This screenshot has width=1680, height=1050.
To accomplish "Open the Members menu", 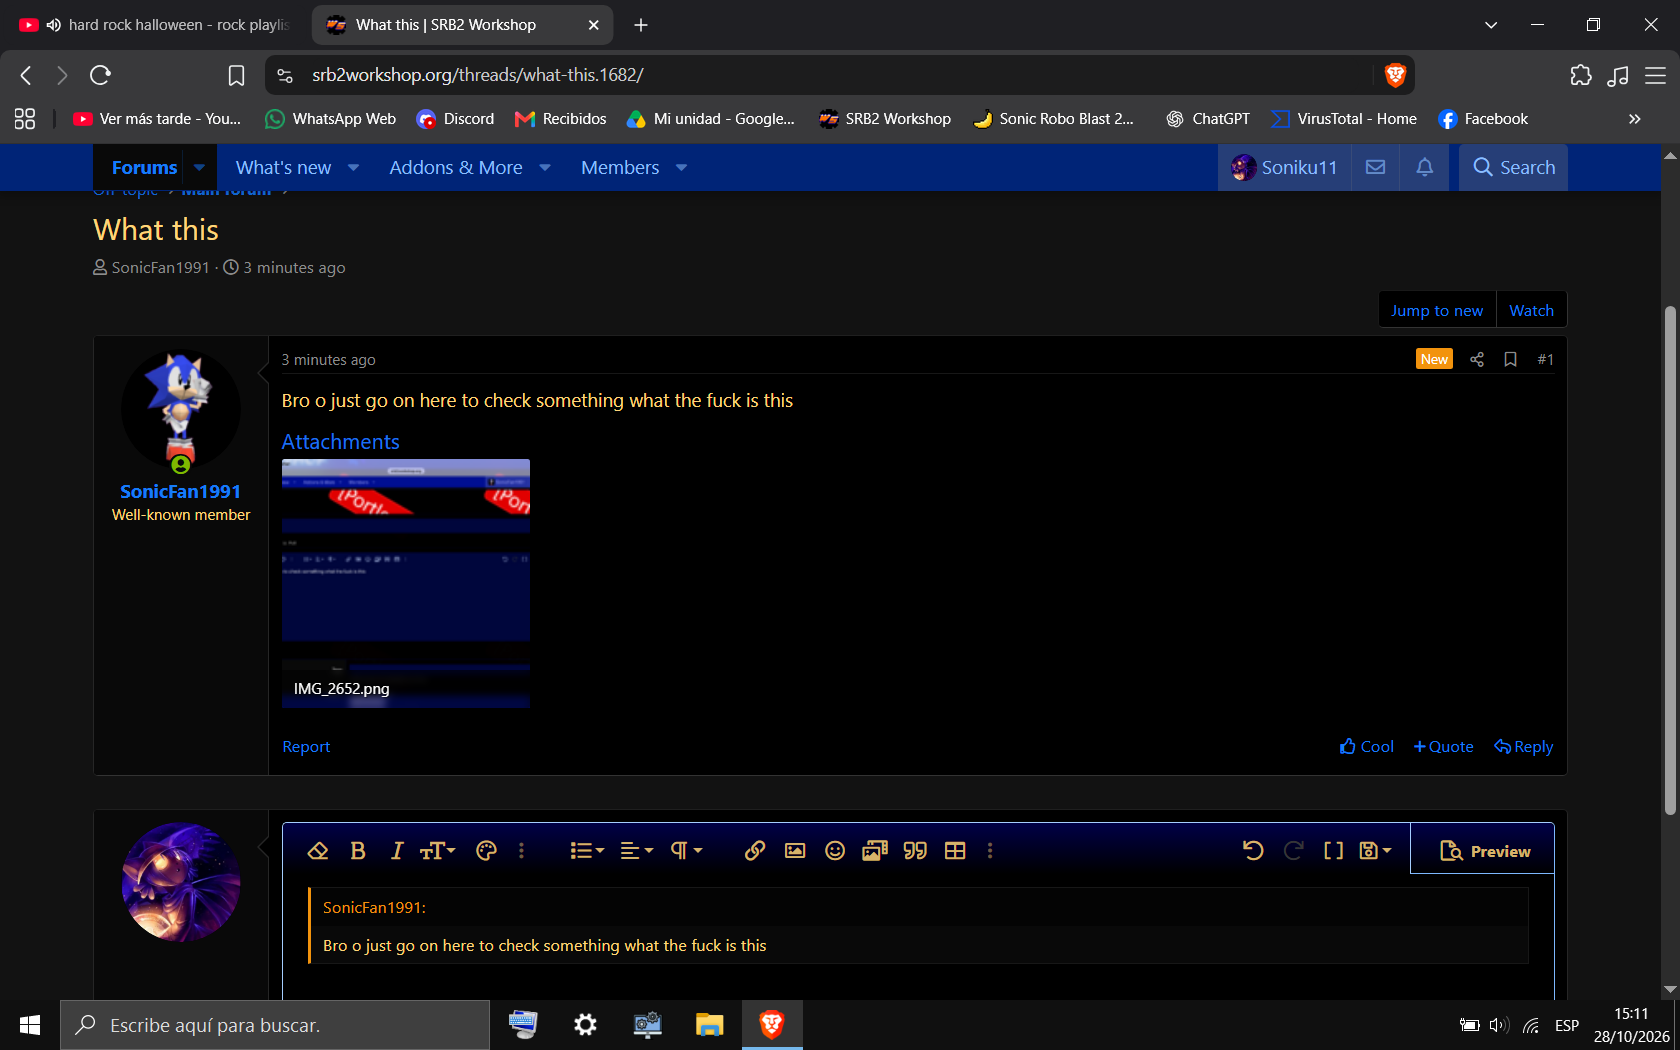I will coord(620,168).
